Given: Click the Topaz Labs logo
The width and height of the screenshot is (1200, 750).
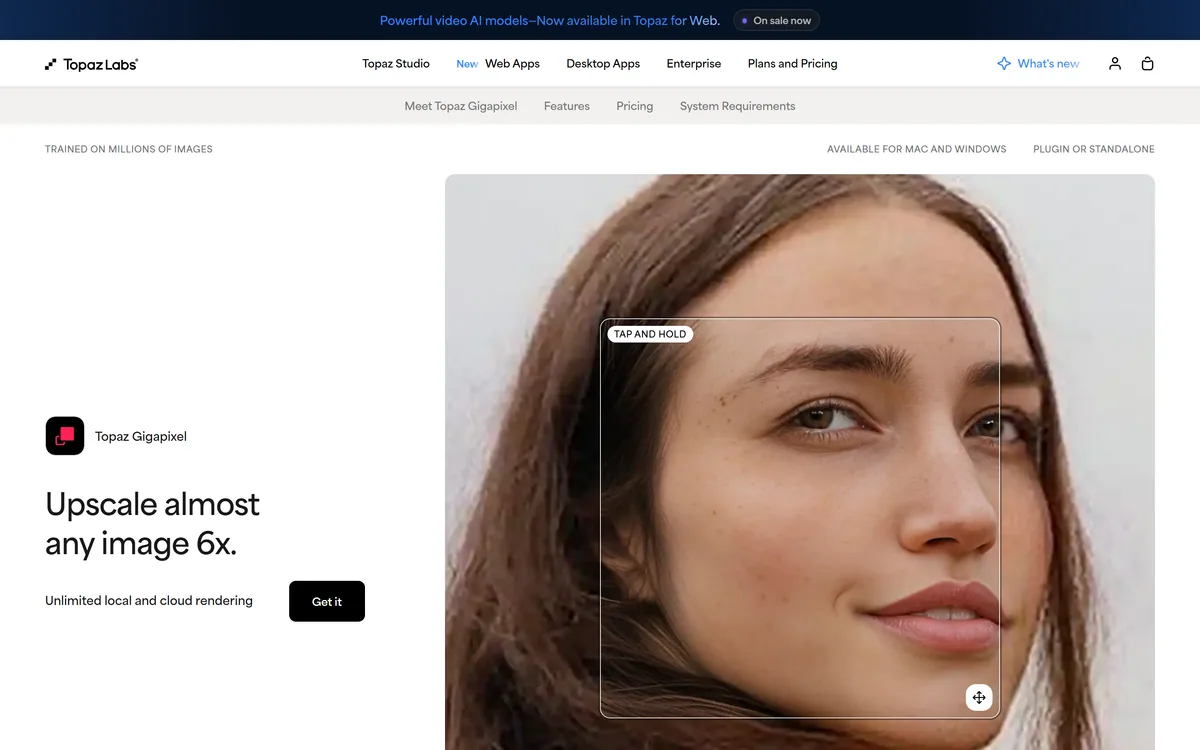Looking at the screenshot, I should [91, 64].
